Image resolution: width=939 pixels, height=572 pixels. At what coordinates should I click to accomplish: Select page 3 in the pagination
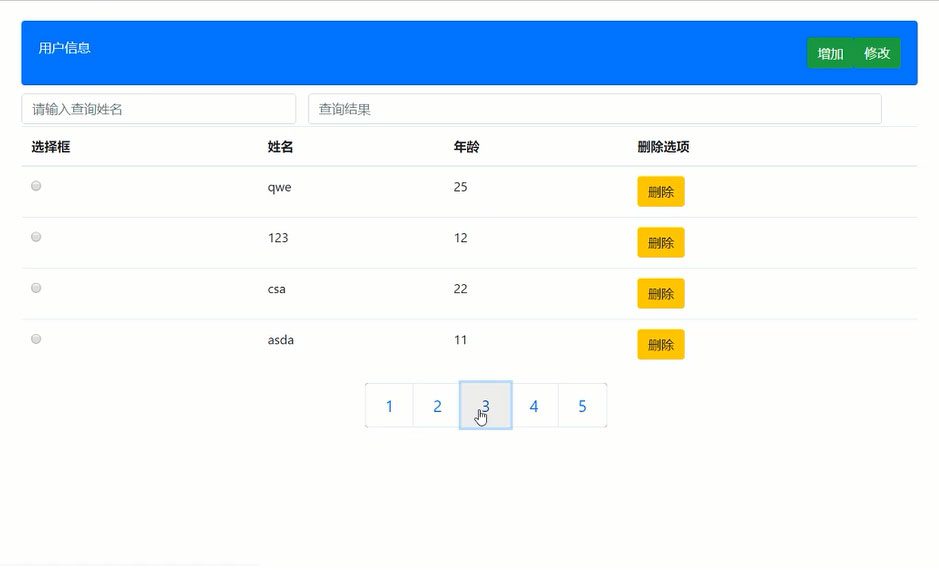[485, 406]
